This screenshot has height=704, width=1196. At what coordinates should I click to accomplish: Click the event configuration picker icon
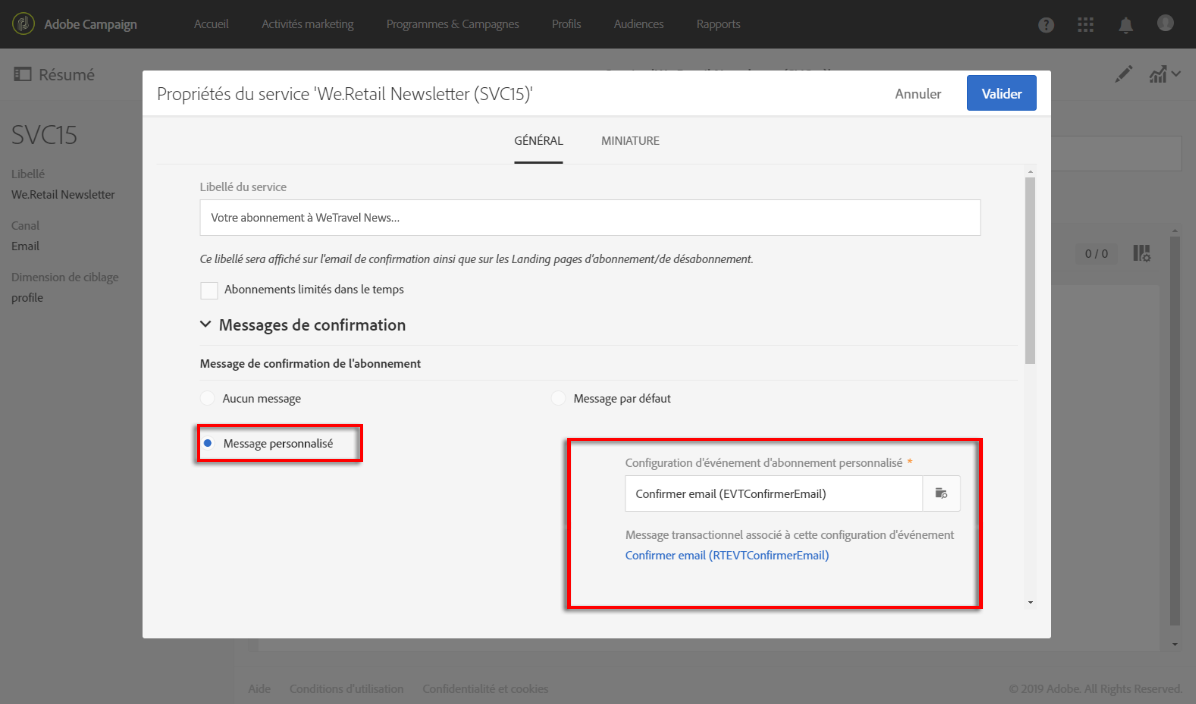[941, 493]
